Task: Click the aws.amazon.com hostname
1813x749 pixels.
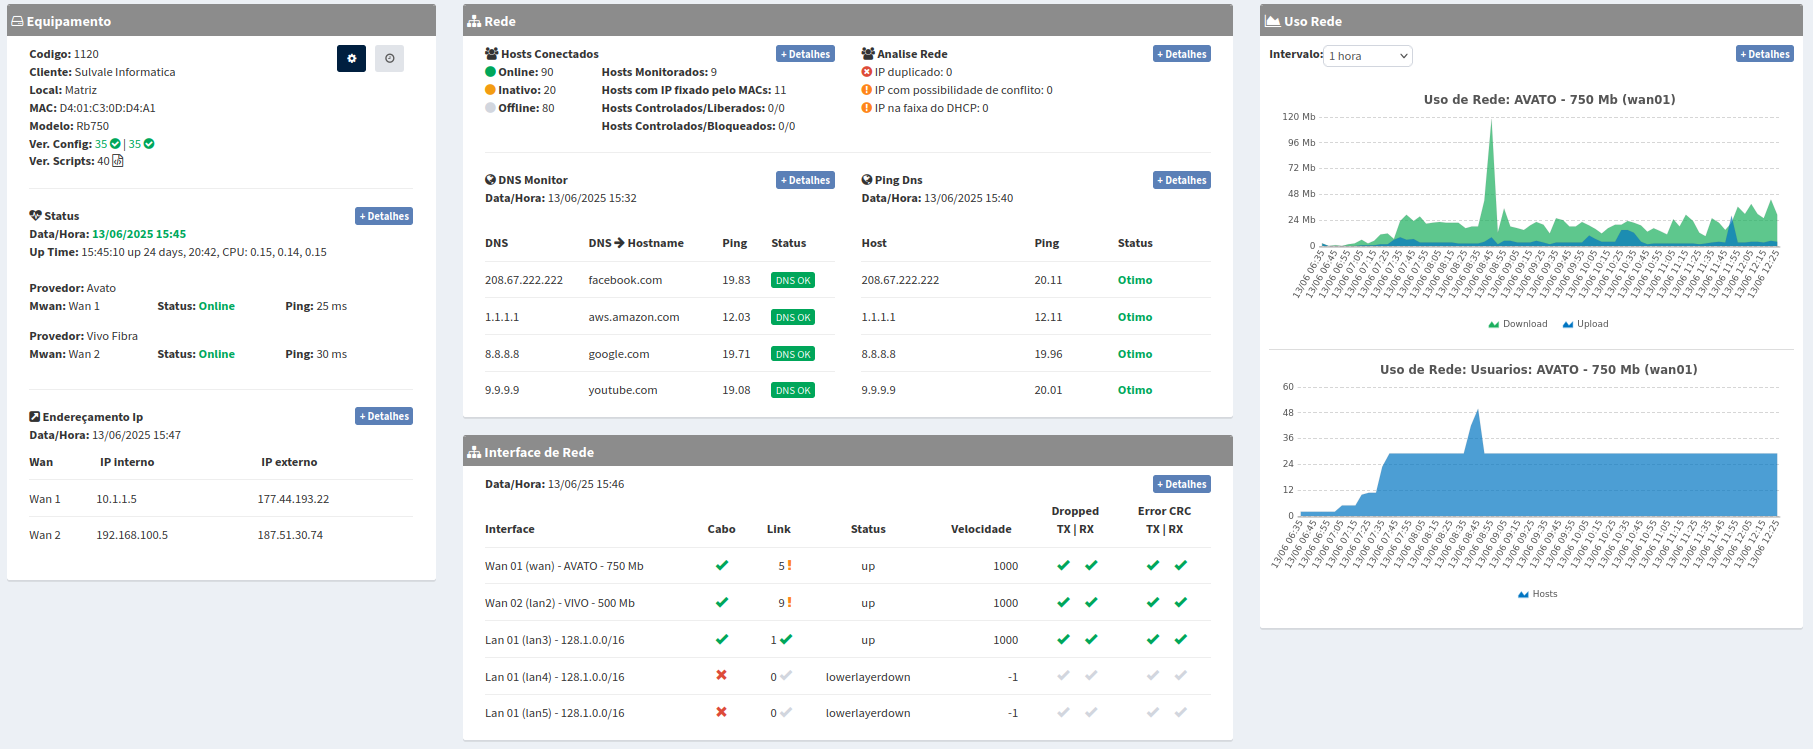Action: [634, 317]
